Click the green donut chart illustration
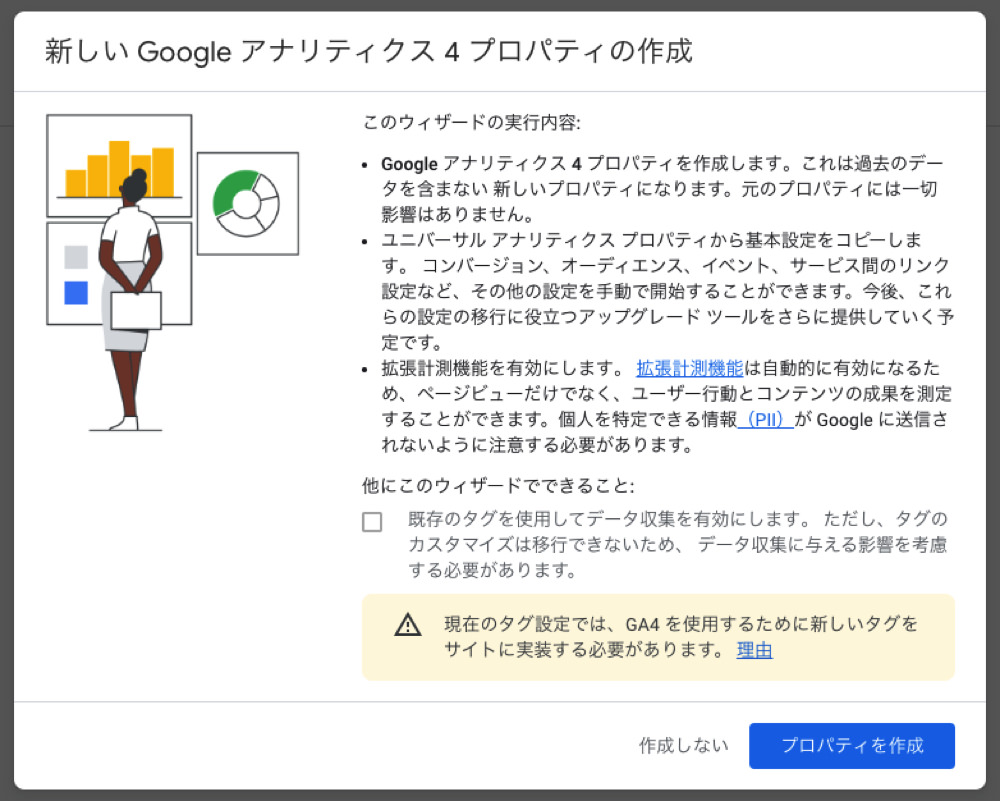 247,203
